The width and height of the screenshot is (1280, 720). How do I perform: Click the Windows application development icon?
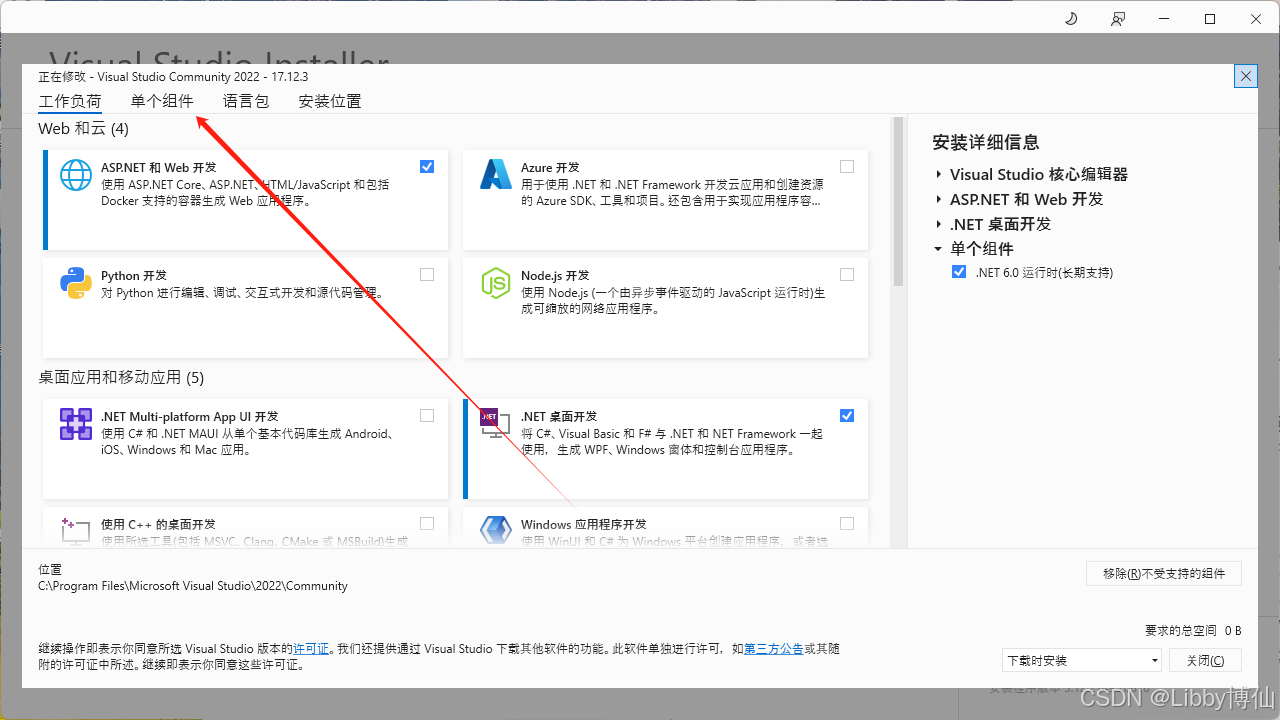496,531
